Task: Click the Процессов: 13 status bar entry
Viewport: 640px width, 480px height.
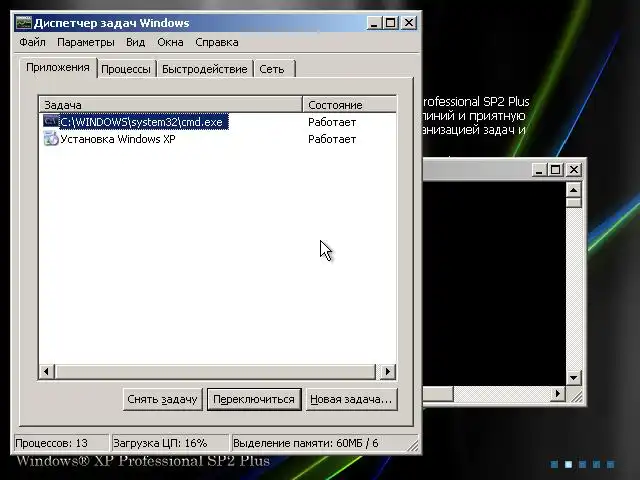Action: point(61,443)
